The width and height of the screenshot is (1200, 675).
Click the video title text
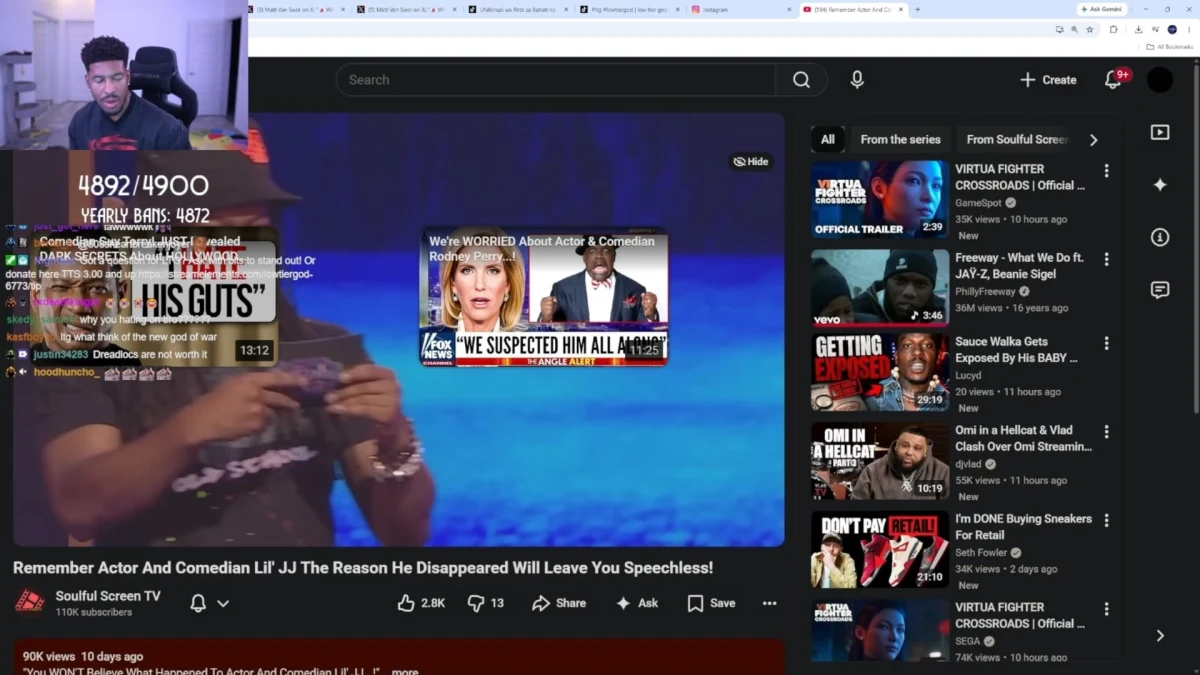[363, 568]
